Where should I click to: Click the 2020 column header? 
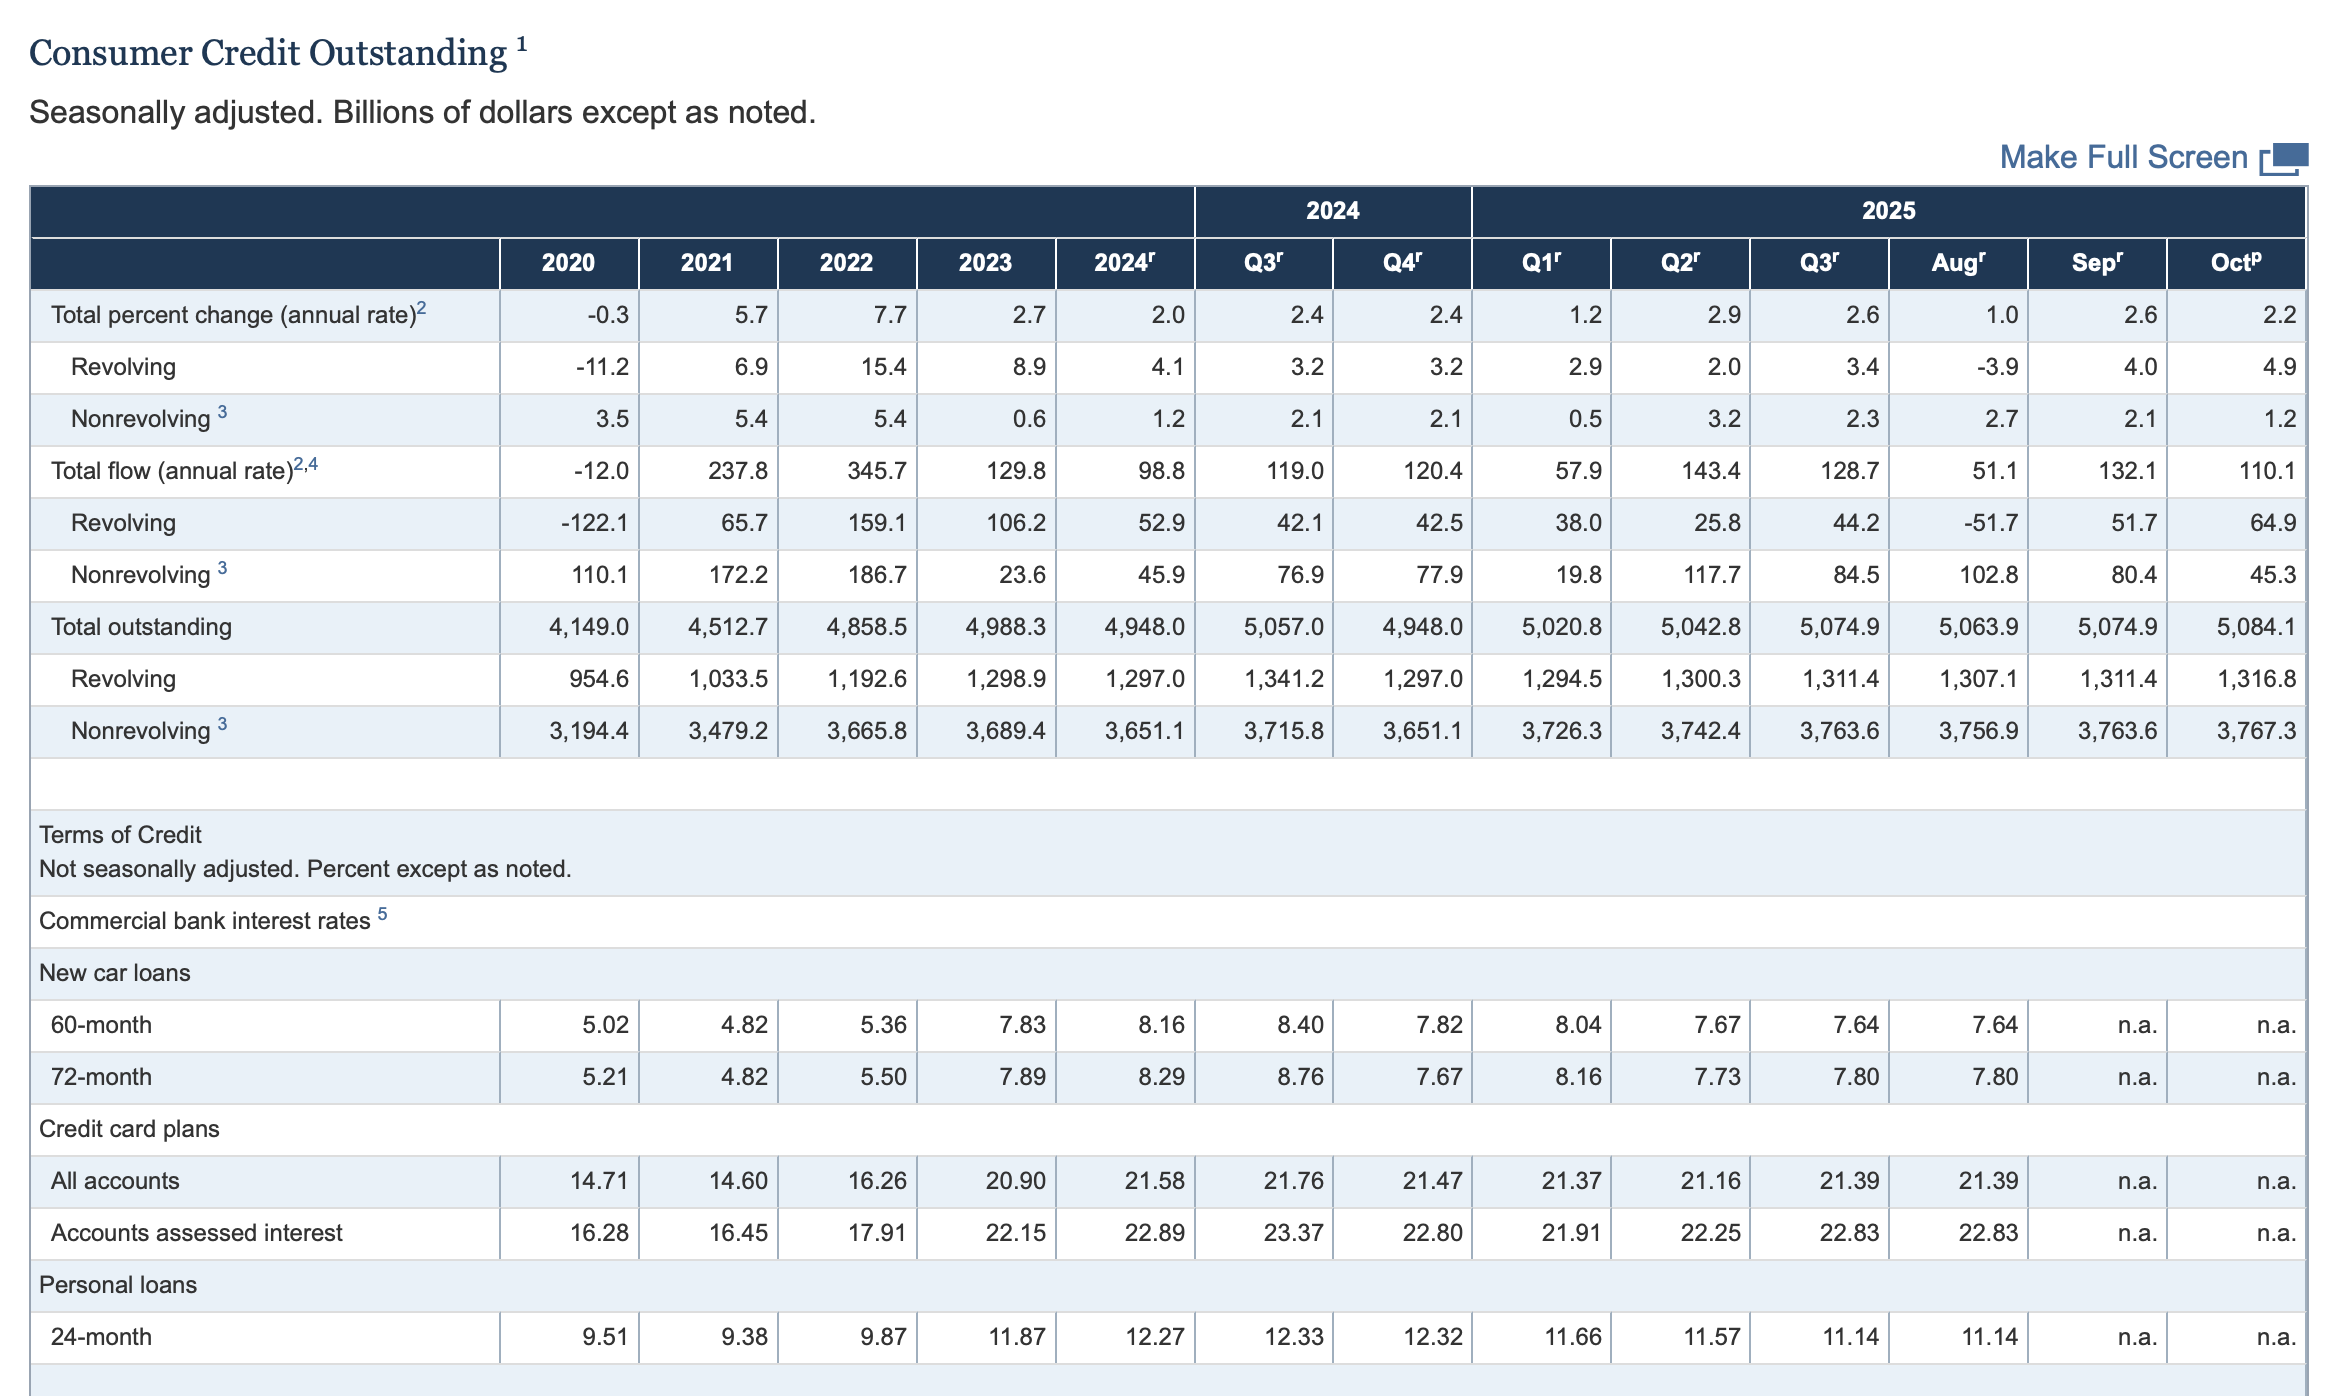click(568, 263)
